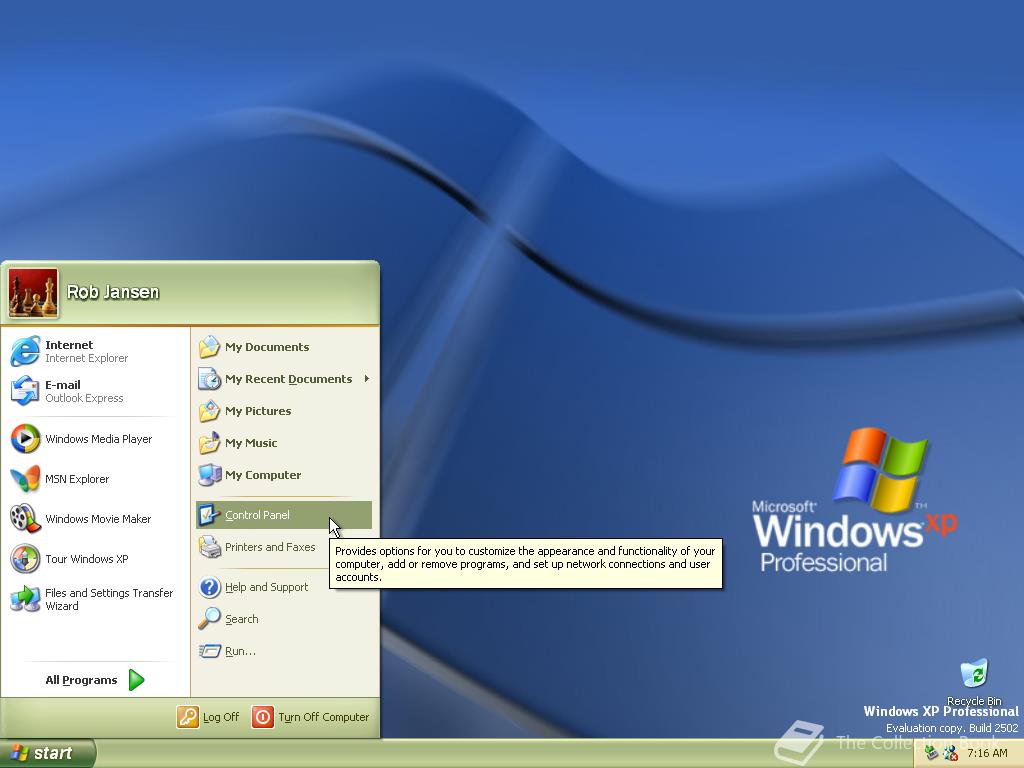Open the MSN Explorer butterfly icon
1024x768 pixels.
pos(25,479)
